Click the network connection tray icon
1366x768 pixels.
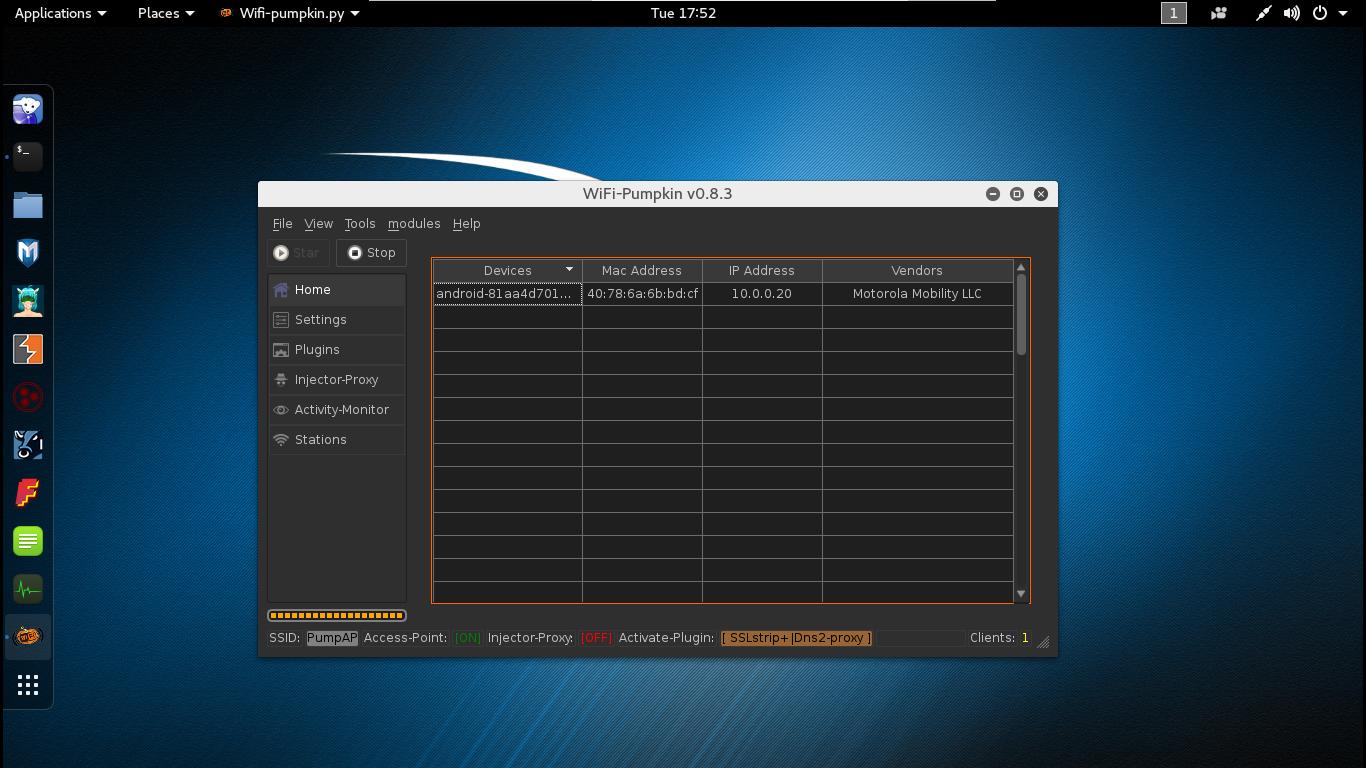coord(1264,13)
